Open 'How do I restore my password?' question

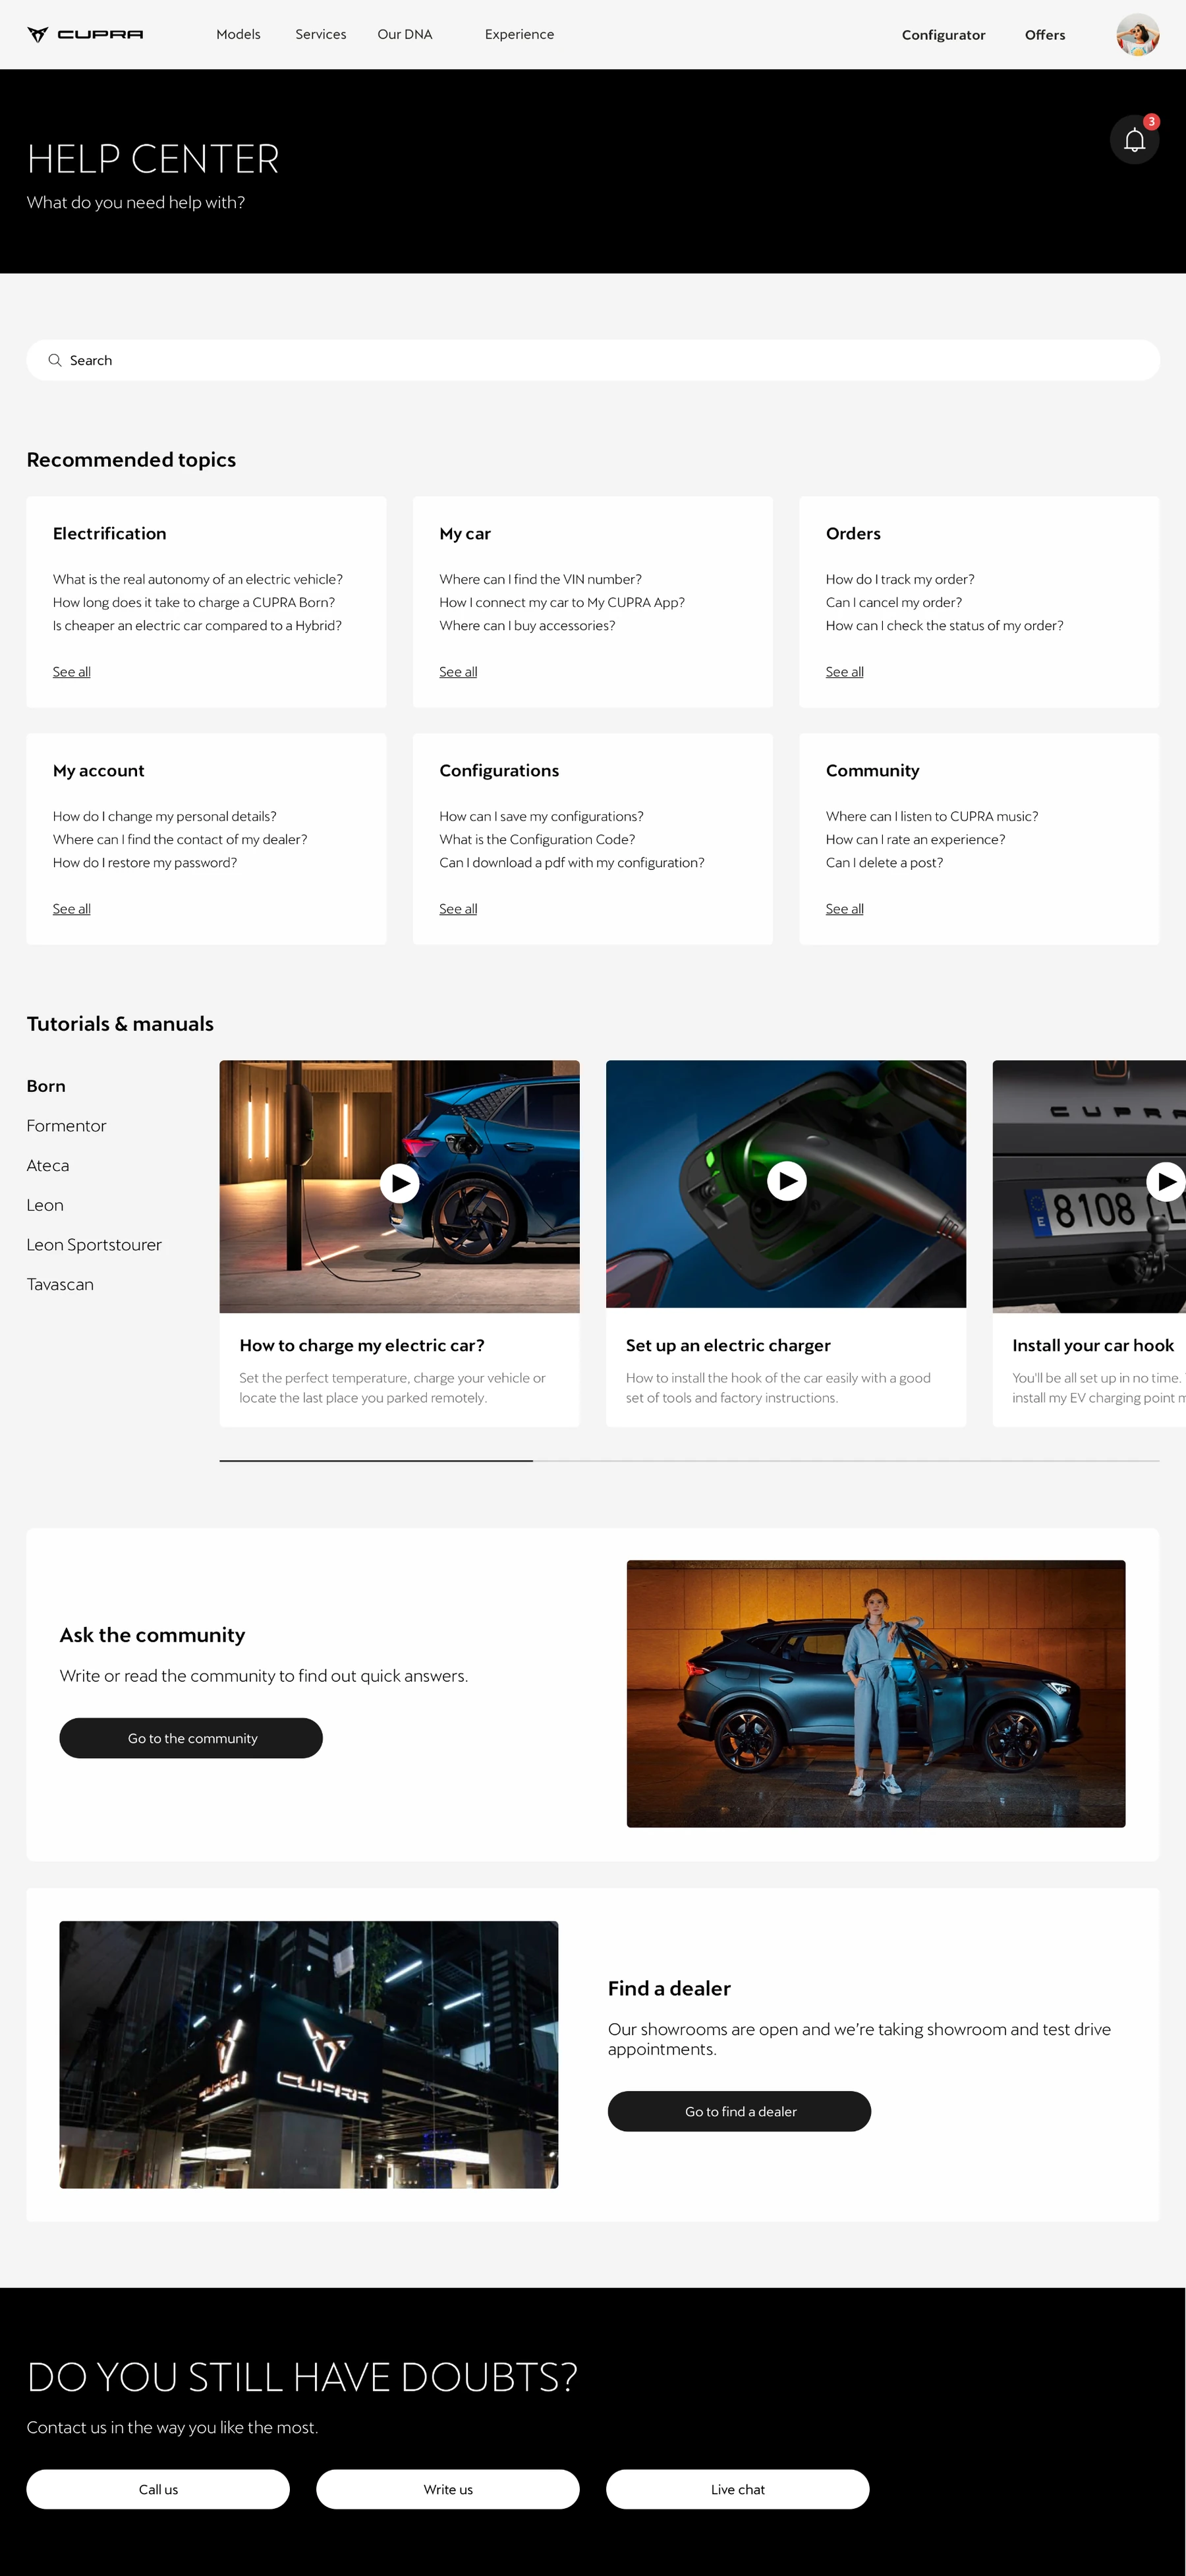pos(145,863)
